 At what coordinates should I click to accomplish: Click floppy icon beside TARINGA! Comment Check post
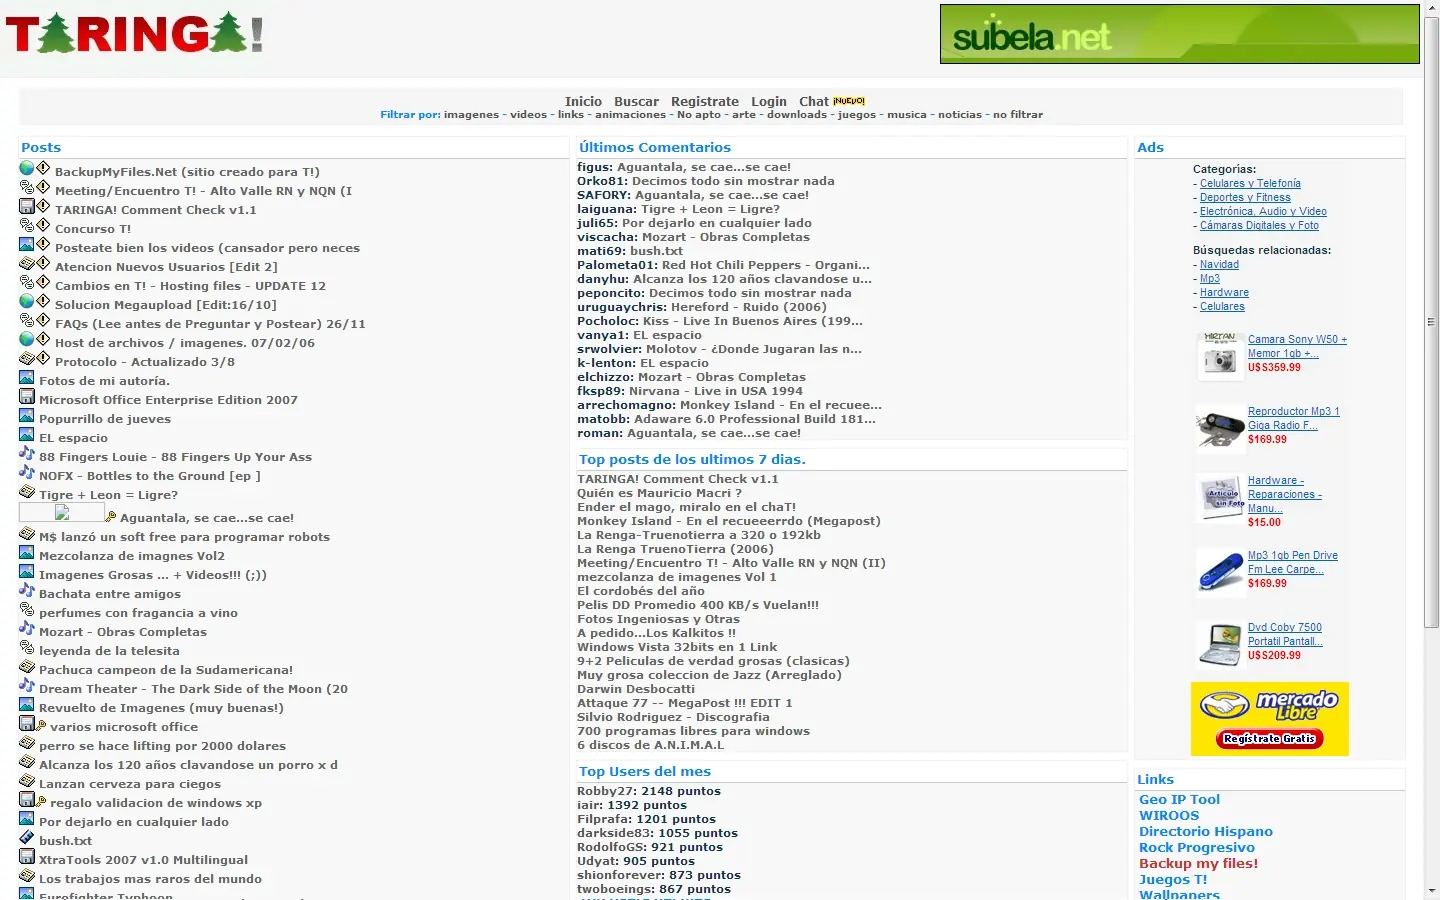coord(27,206)
